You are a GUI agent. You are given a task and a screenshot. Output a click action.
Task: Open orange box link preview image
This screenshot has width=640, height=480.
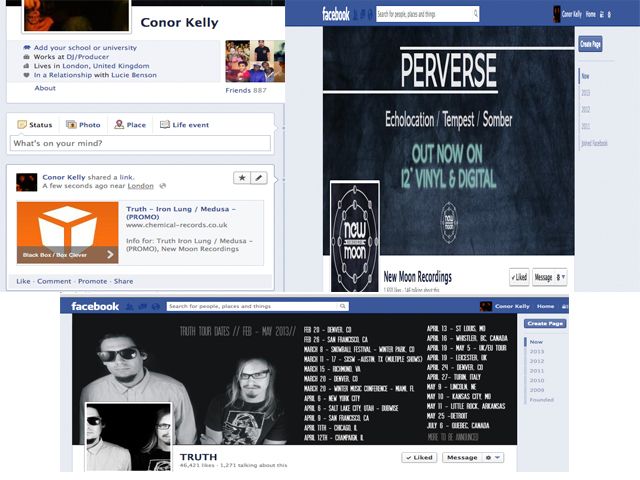tap(67, 232)
